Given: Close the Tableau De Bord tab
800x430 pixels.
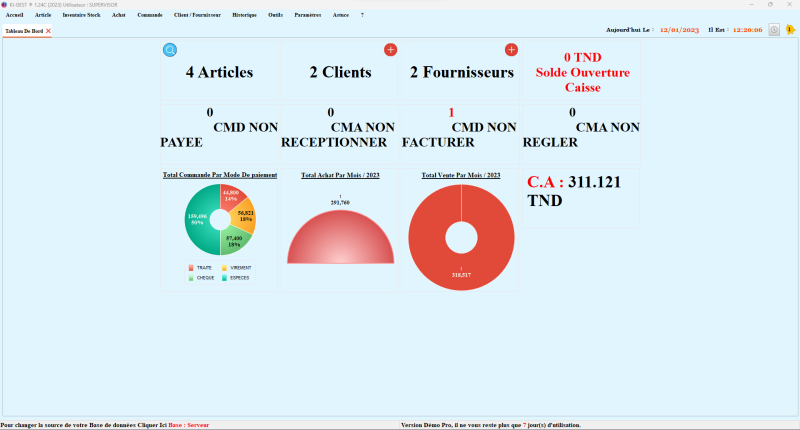Looking at the screenshot, I should click(x=48, y=32).
